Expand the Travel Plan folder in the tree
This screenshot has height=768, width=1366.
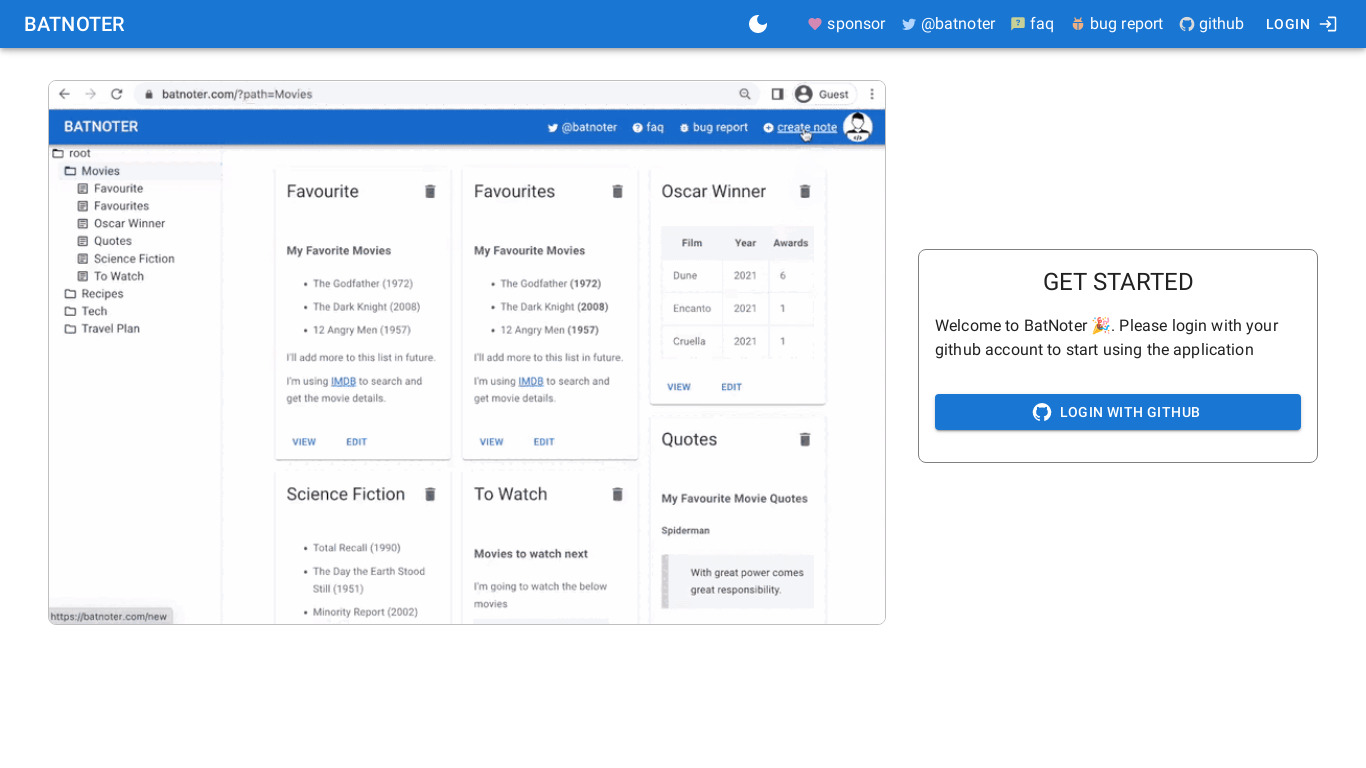pos(110,329)
